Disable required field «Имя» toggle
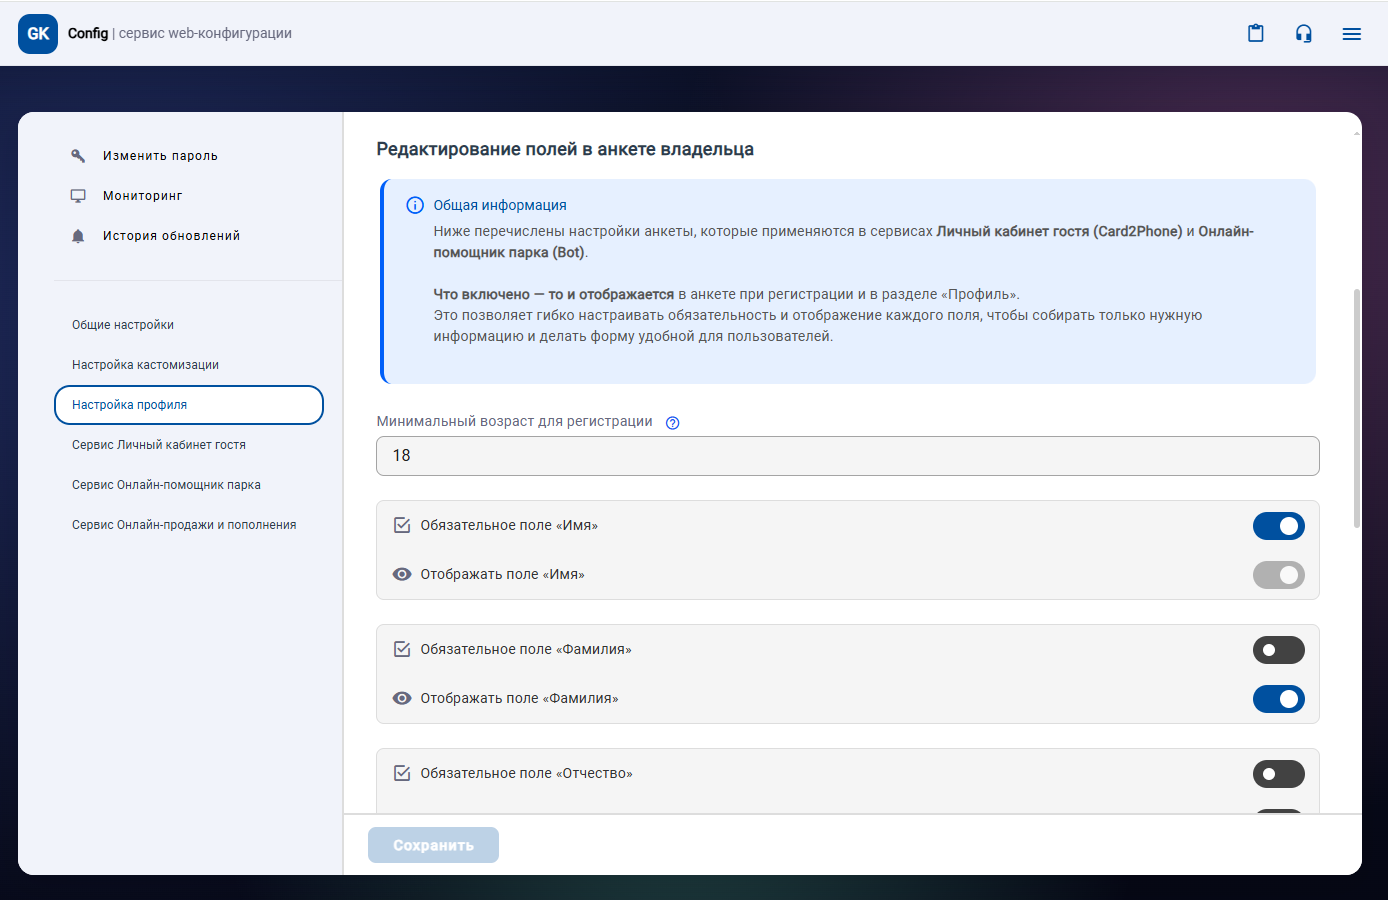 pyautogui.click(x=1278, y=526)
